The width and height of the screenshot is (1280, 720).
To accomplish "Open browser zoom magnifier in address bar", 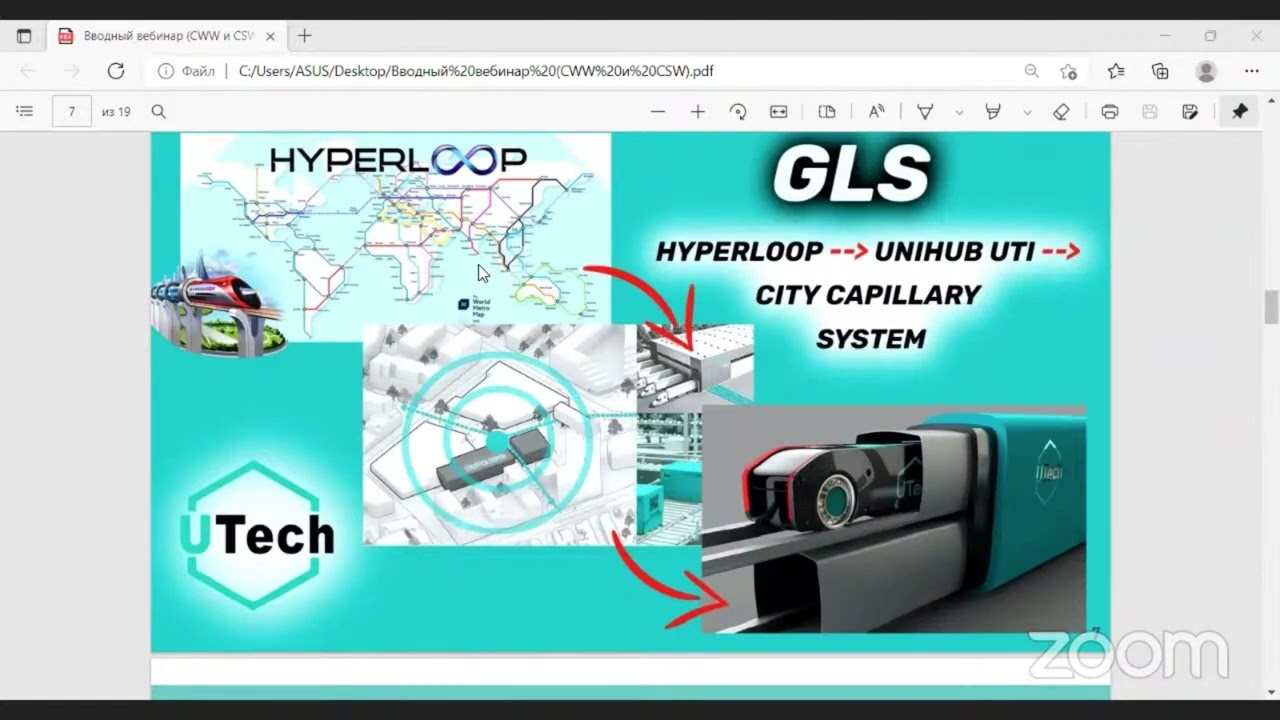I will [1031, 71].
